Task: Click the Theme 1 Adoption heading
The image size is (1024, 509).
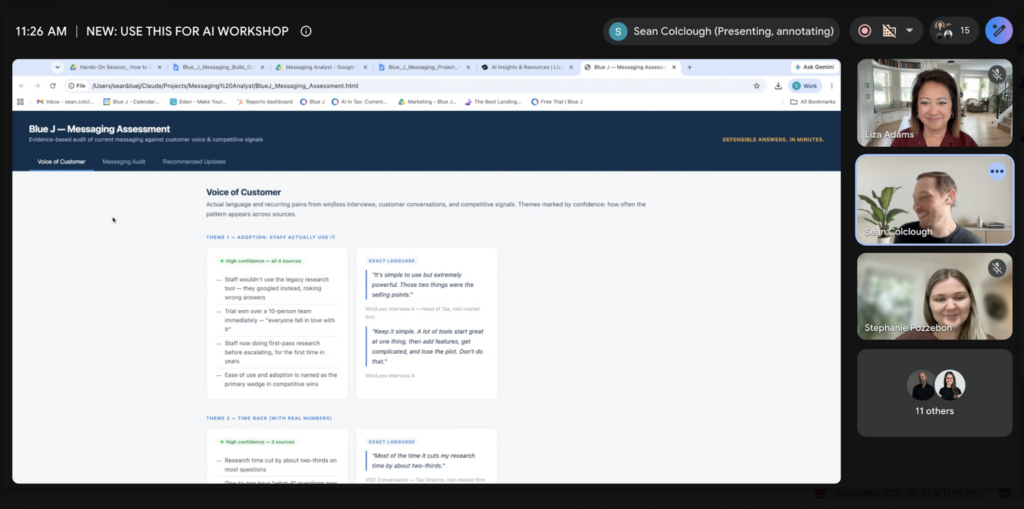Action: 270,237
